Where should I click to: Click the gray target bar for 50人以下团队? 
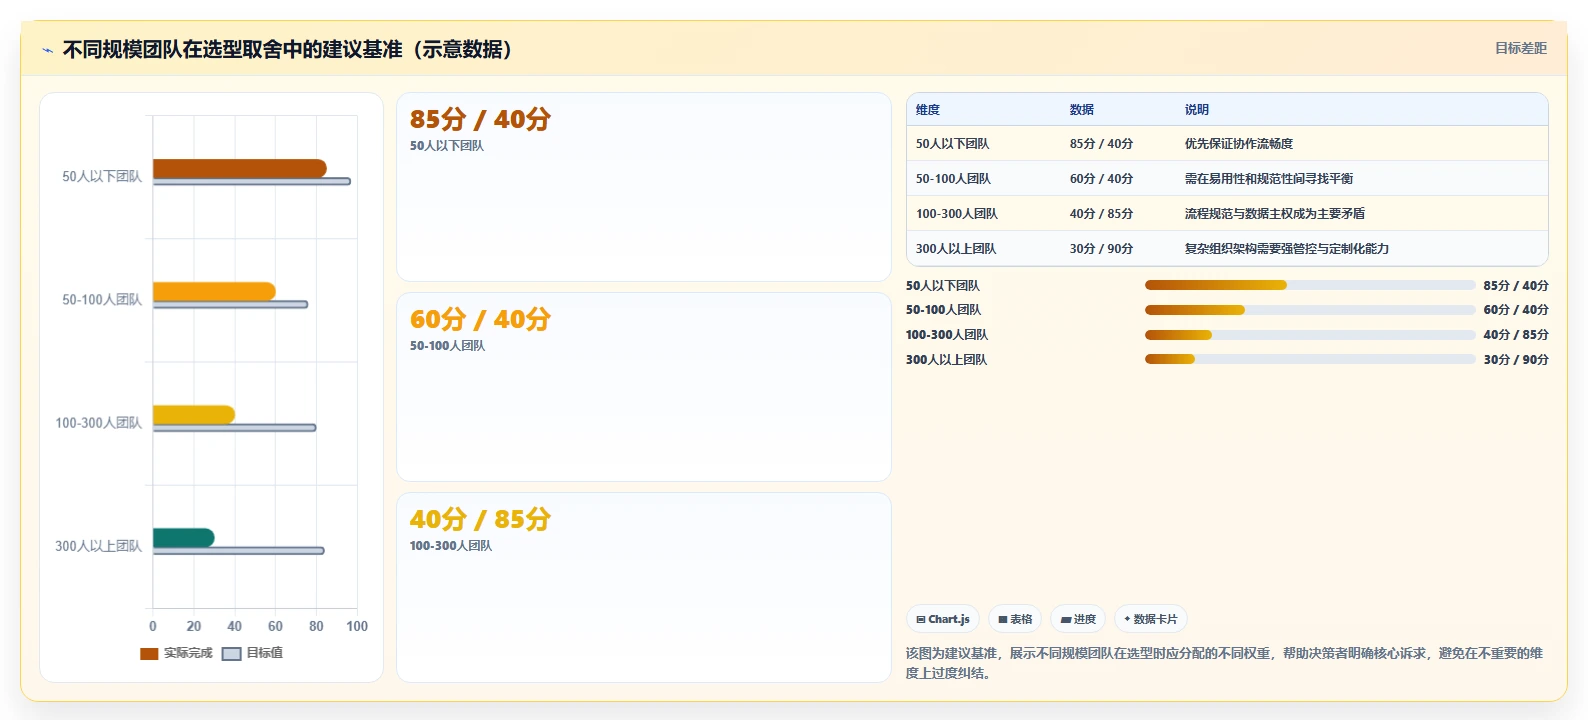point(251,181)
